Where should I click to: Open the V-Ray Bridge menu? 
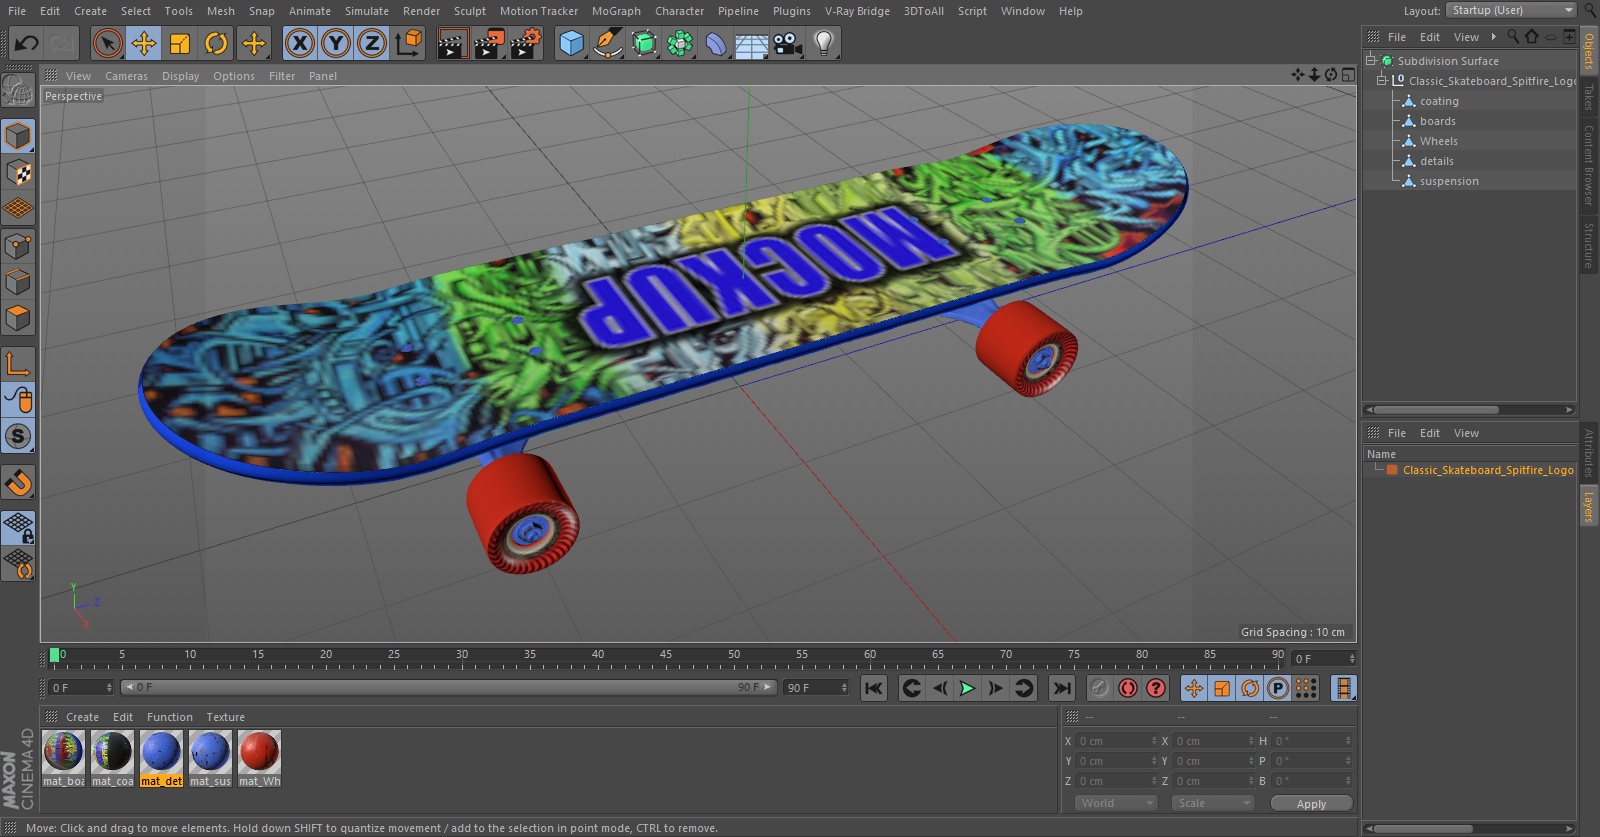pyautogui.click(x=857, y=11)
